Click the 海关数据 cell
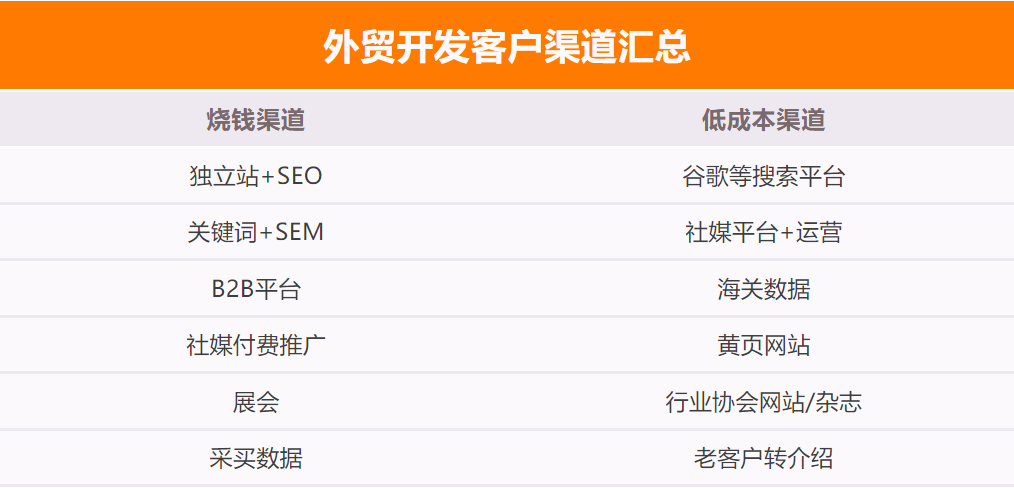1014x488 pixels. [763, 289]
